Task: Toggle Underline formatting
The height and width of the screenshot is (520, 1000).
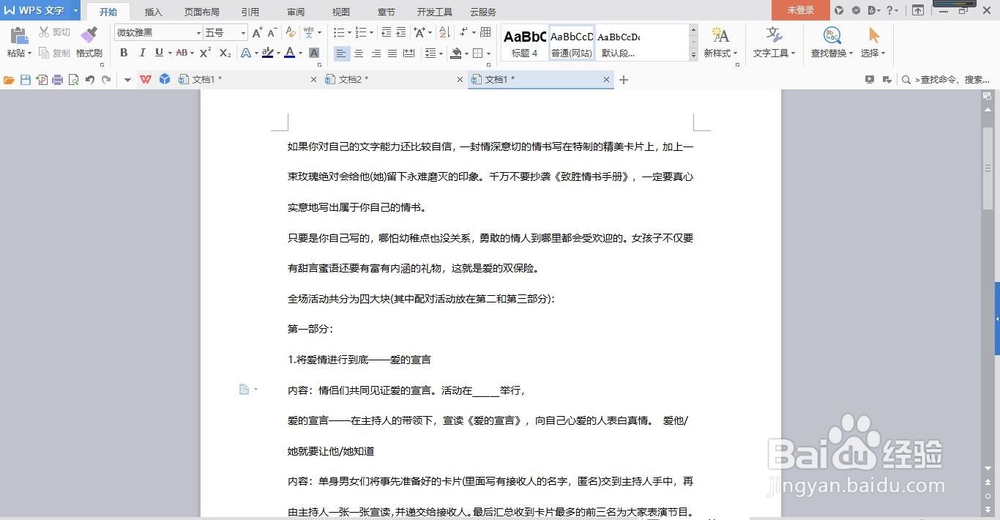Action: pos(159,53)
